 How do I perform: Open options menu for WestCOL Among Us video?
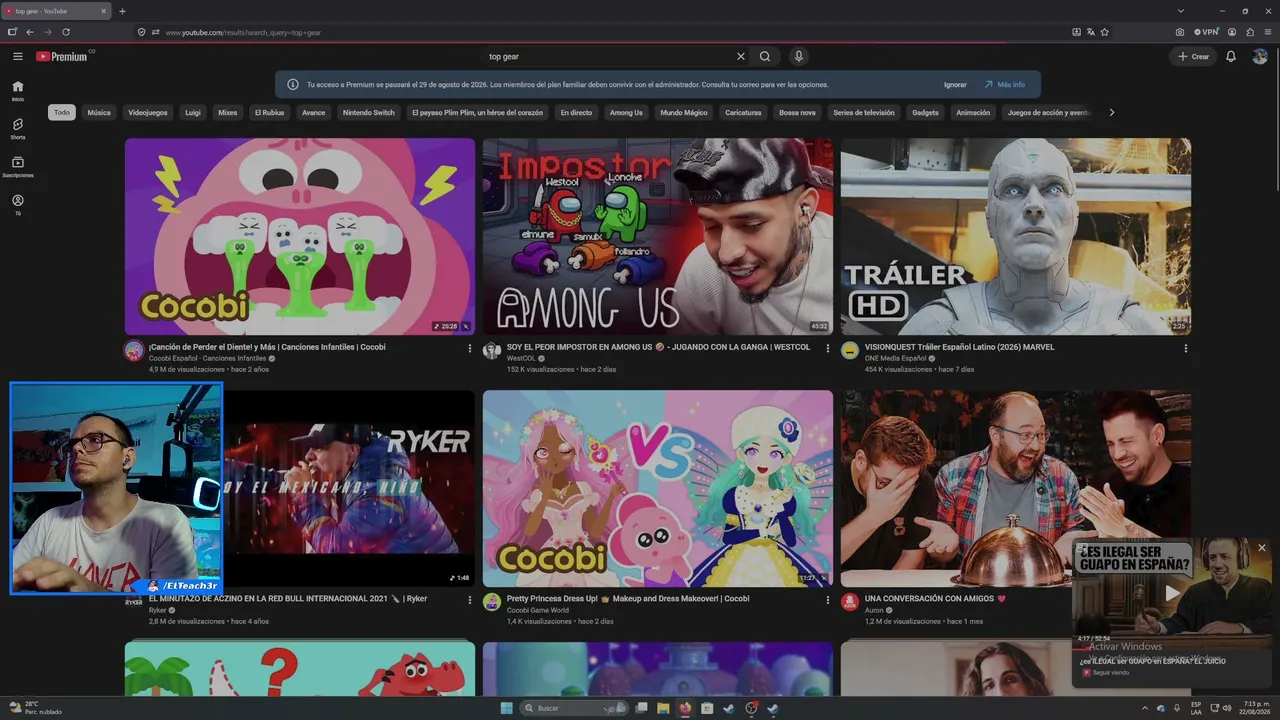tap(827, 348)
